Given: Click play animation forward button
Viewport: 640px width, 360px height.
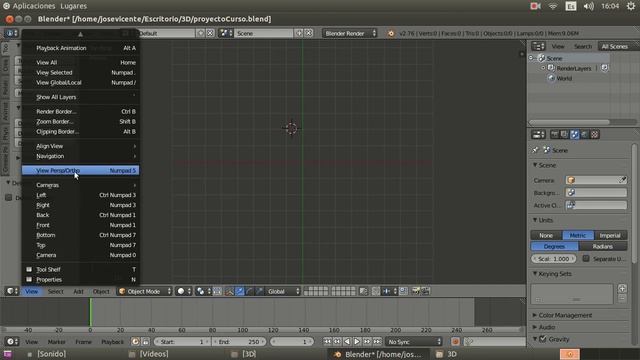Looking at the screenshot, I should [357, 342].
